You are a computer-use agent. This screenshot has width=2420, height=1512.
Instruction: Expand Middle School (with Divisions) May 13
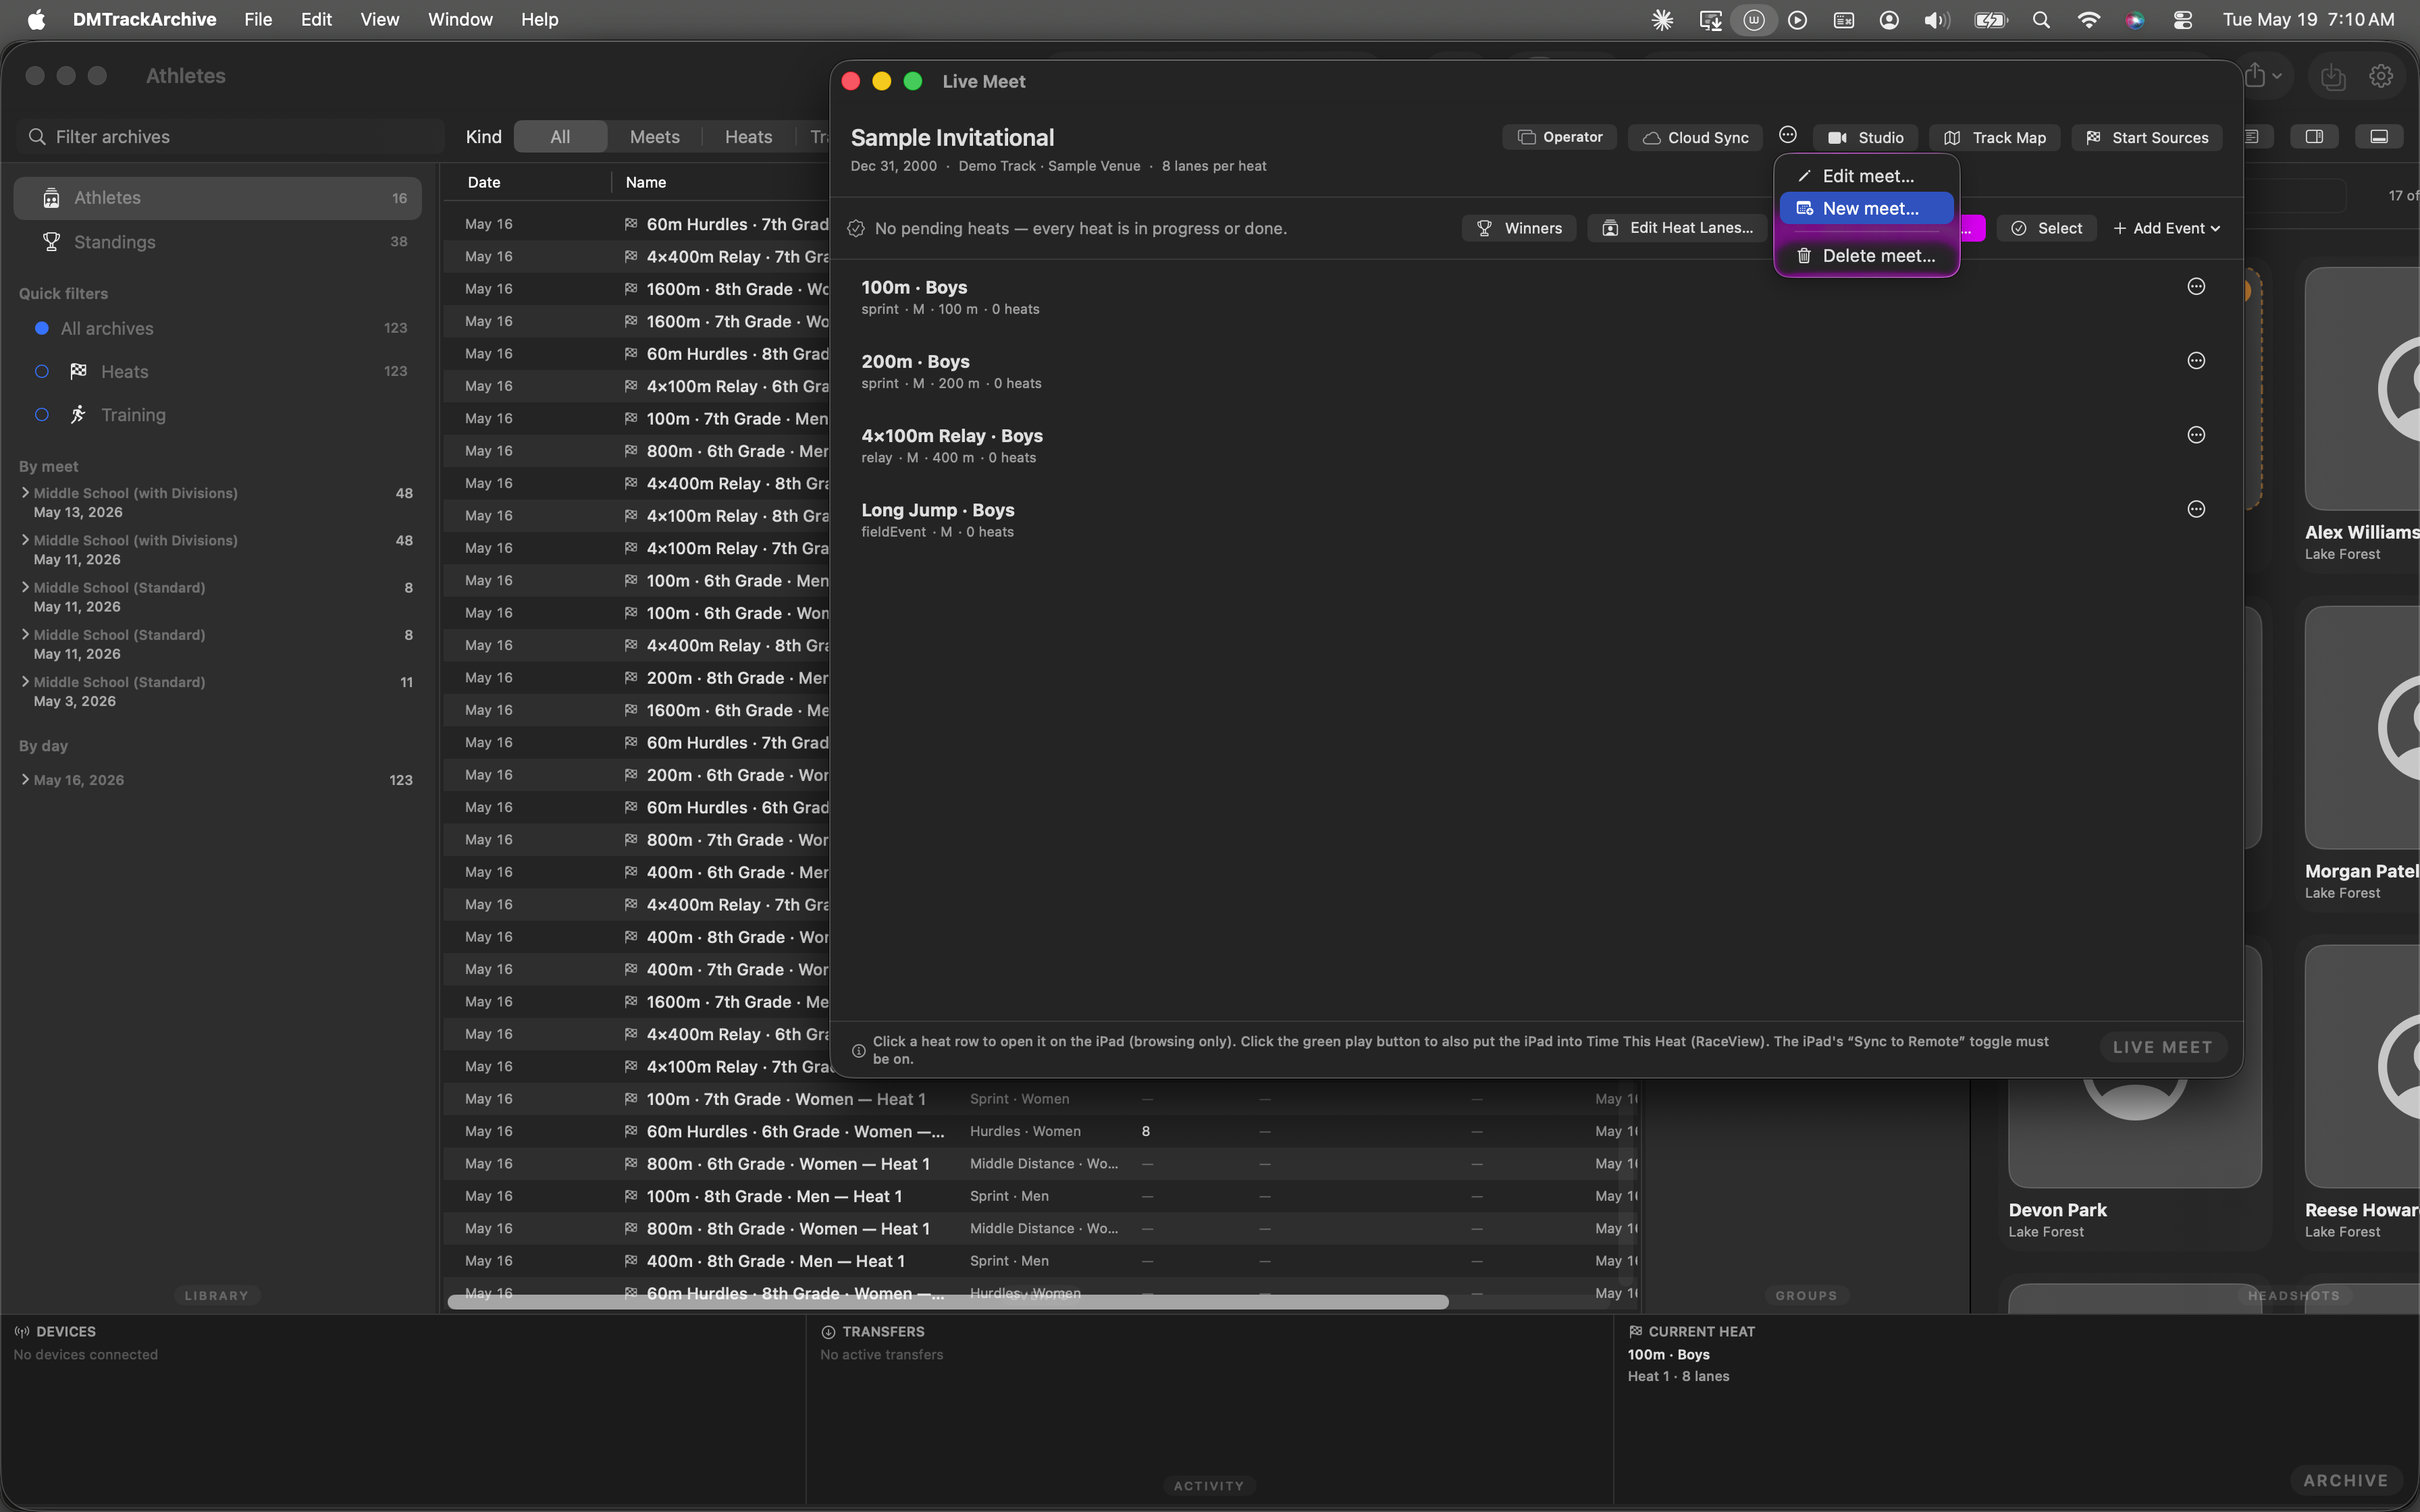25,492
